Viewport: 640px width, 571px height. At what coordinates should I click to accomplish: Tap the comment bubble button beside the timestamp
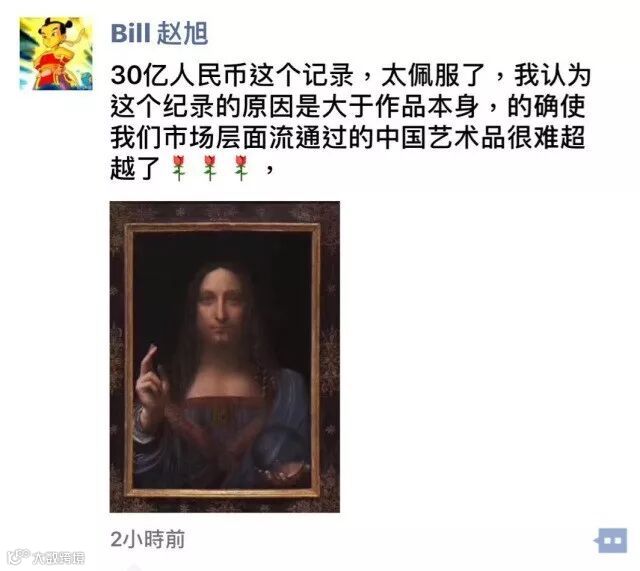point(611,541)
